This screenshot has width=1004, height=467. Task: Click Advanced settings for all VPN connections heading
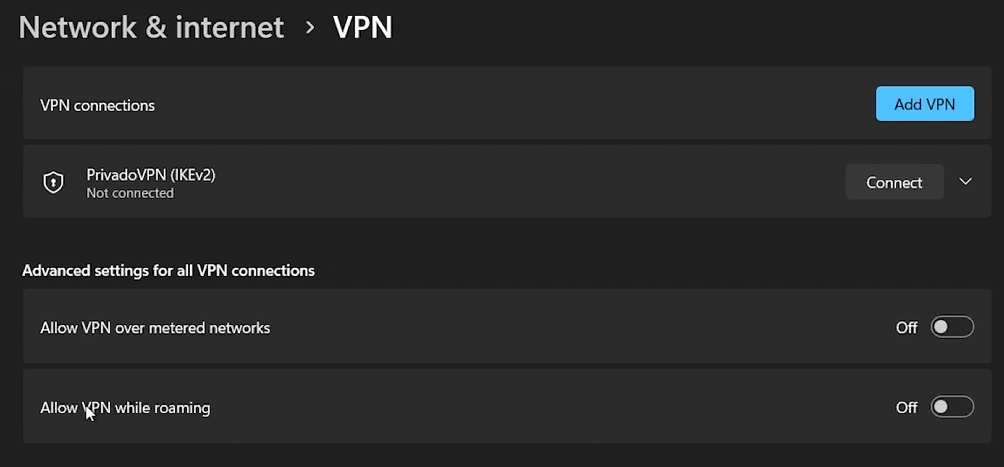168,270
